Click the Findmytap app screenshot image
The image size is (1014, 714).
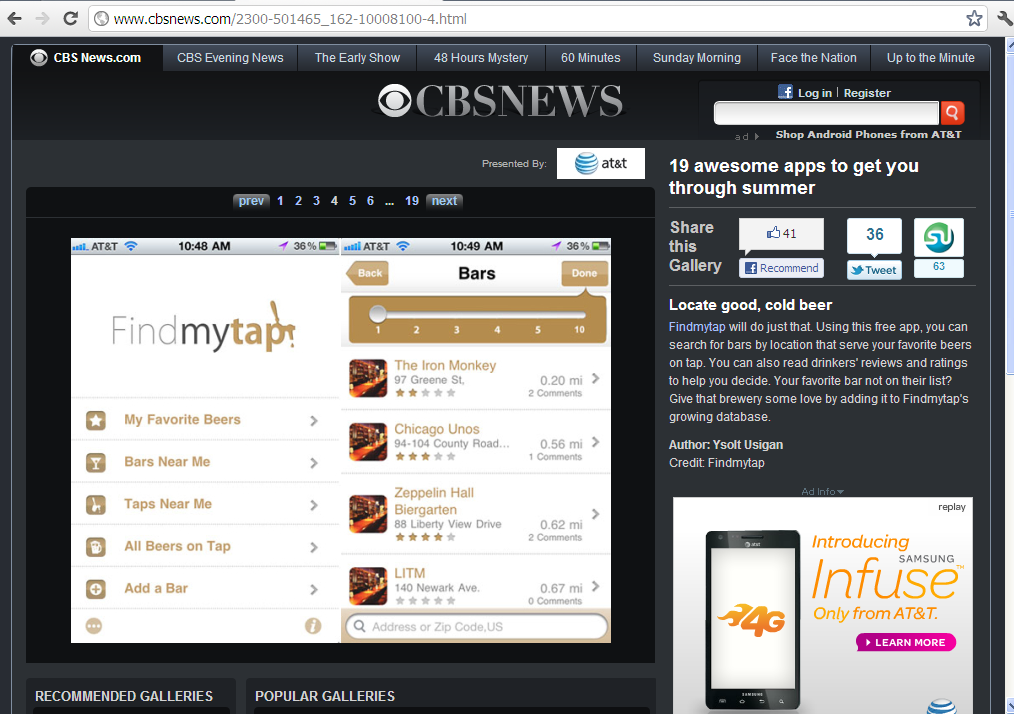(341, 440)
